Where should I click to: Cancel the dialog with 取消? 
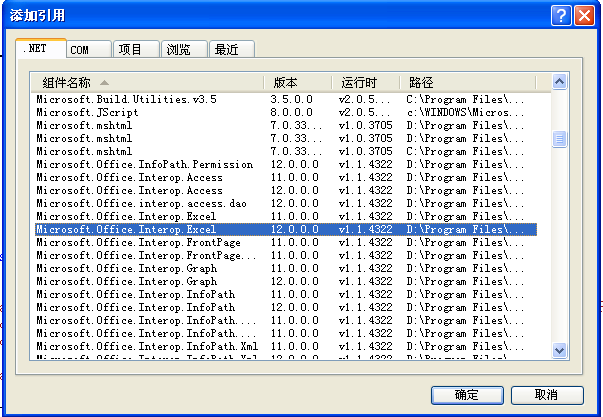click(547, 395)
